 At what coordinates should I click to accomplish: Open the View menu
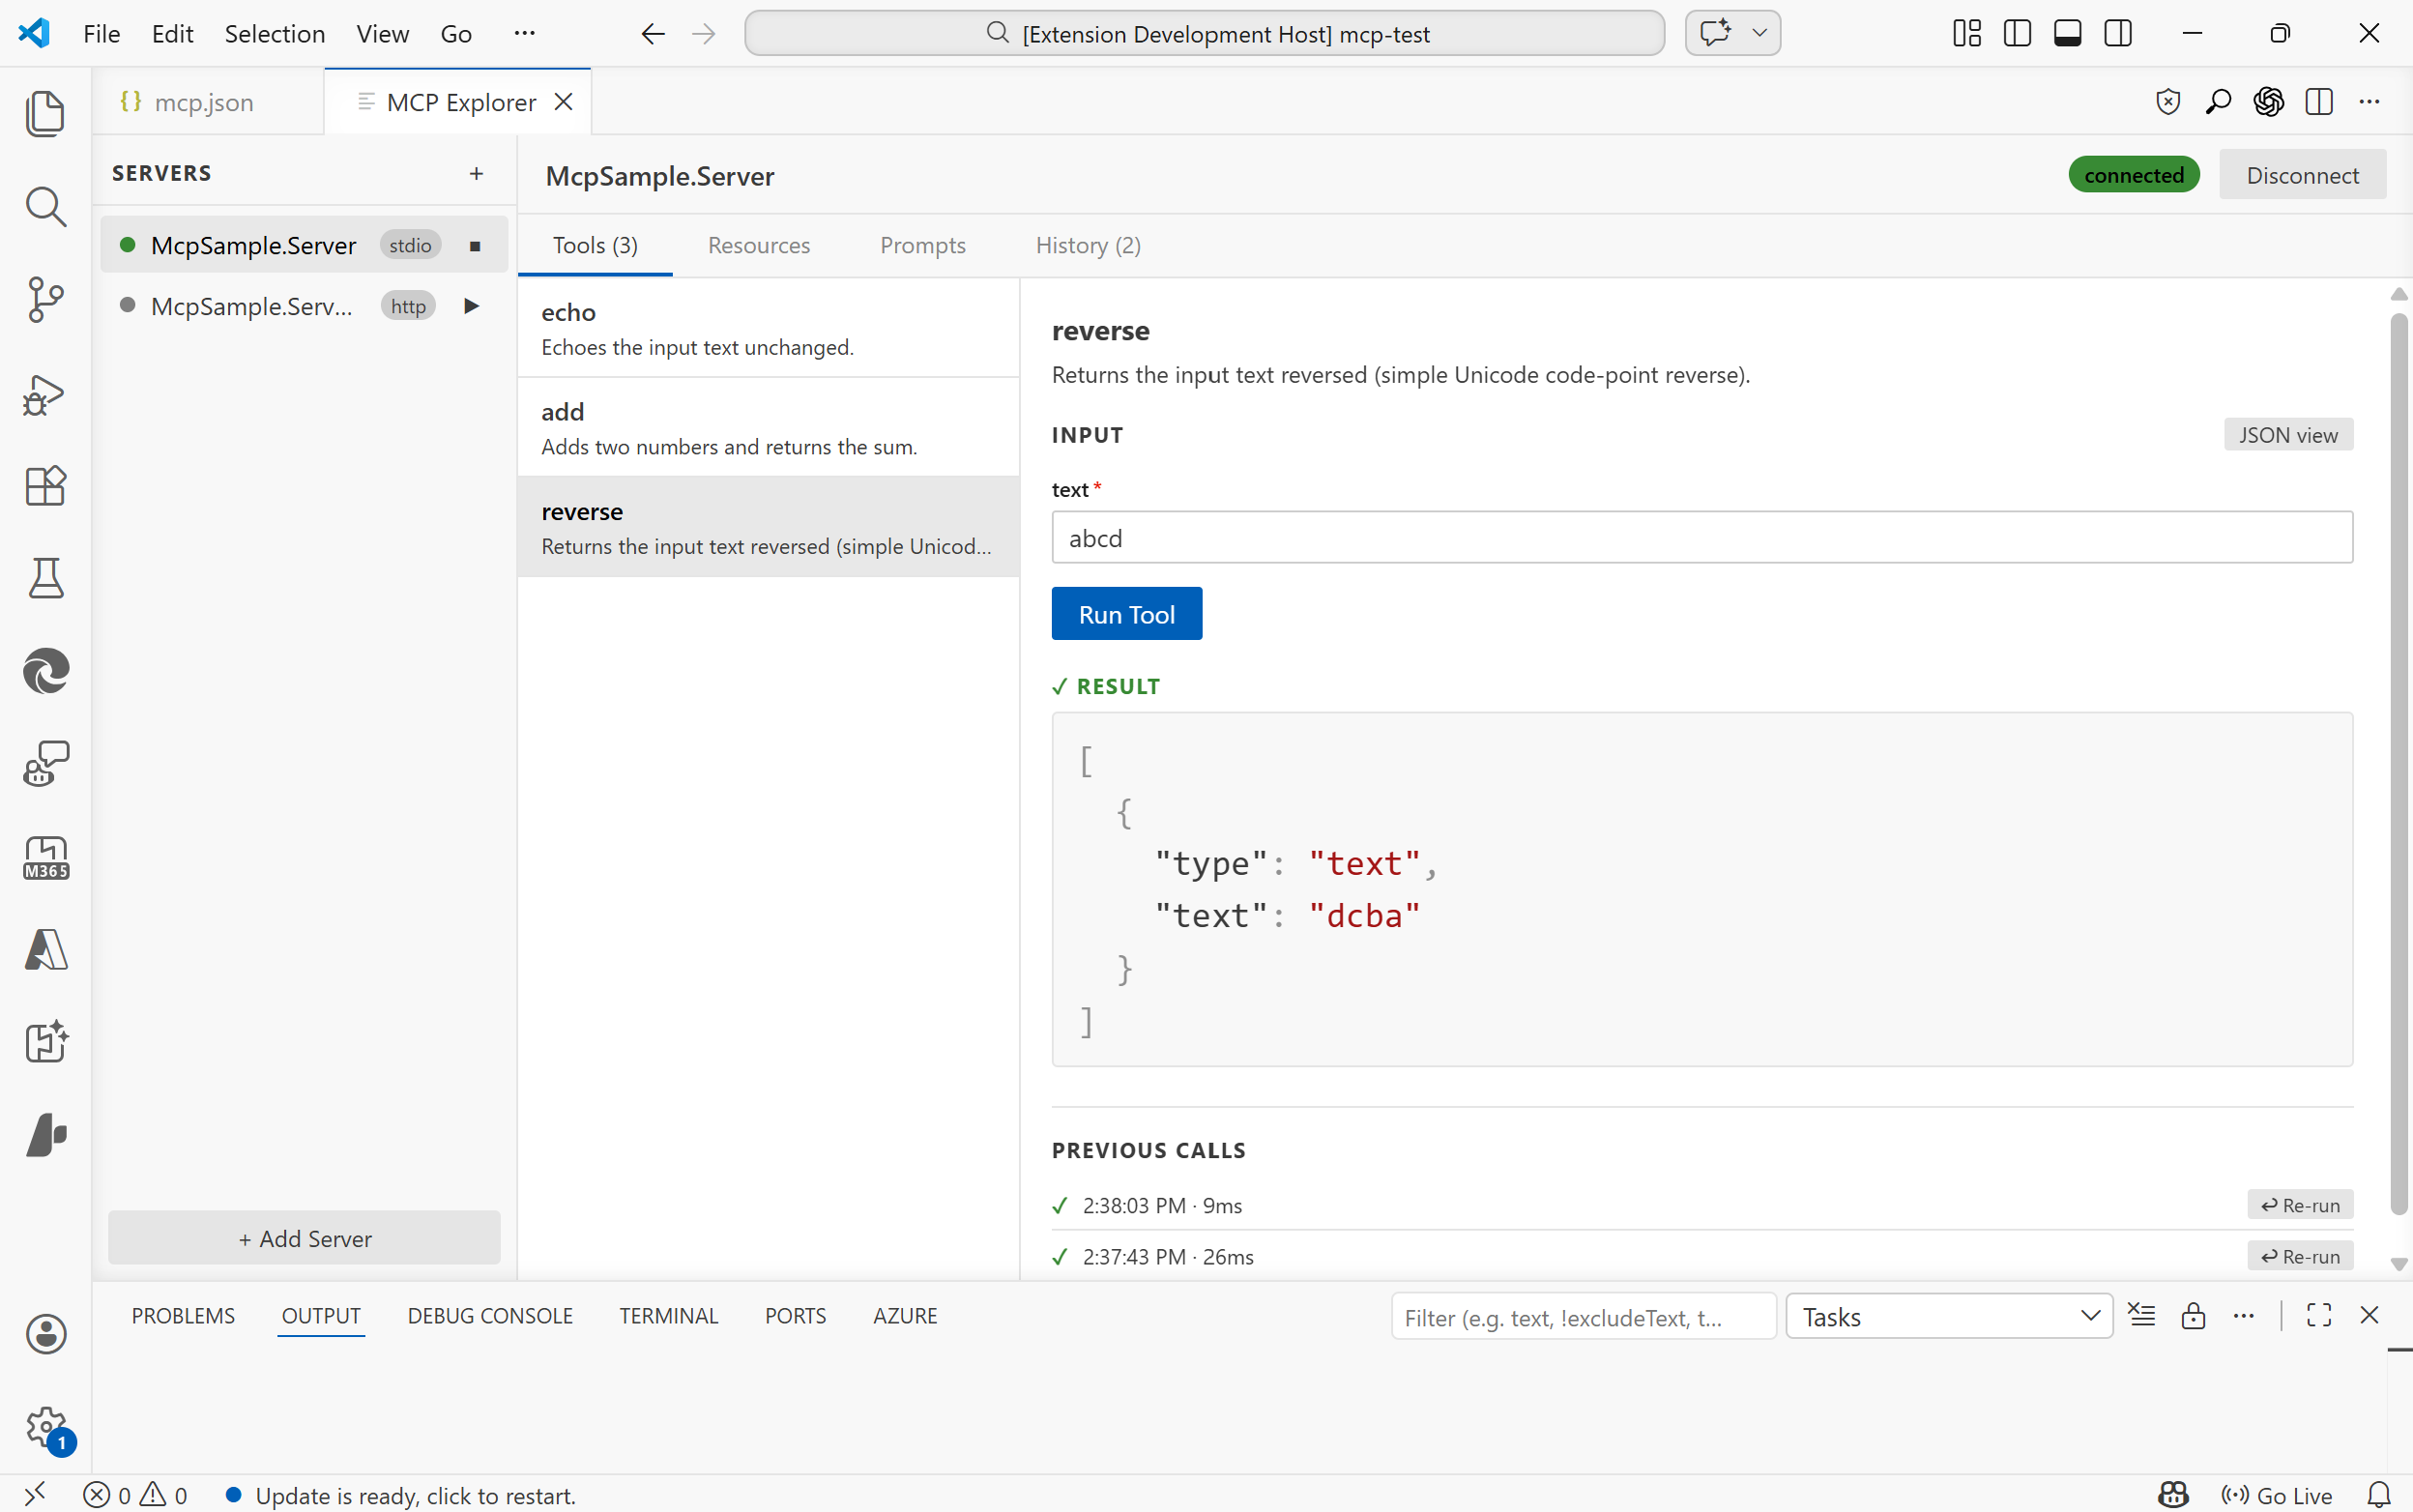381,33
